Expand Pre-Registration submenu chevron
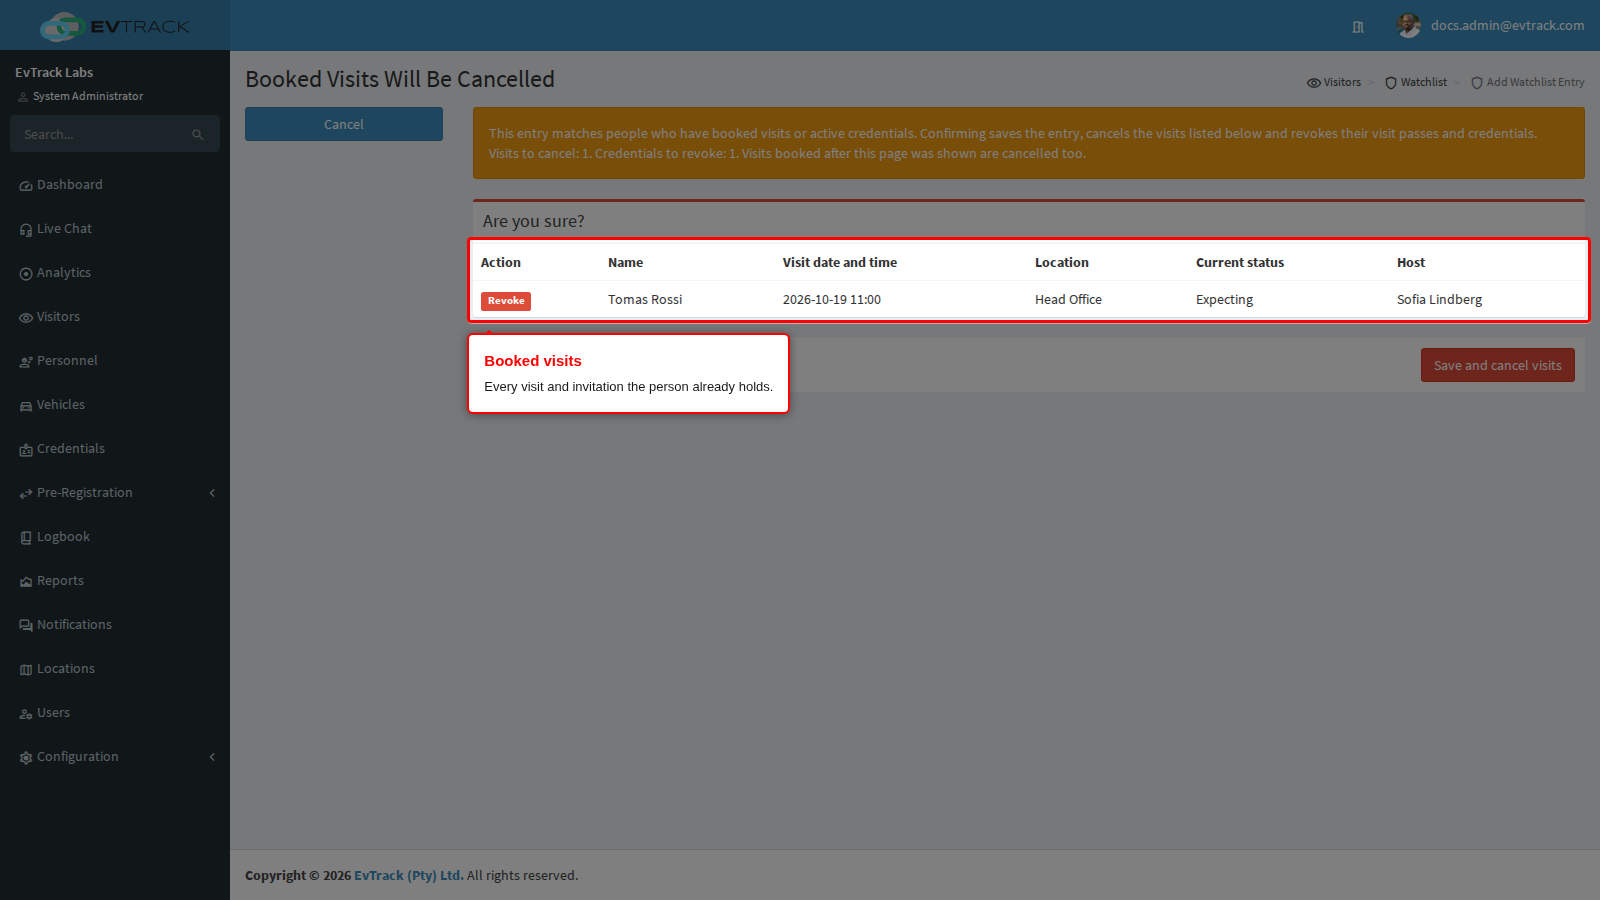Image resolution: width=1600 pixels, height=900 pixels. (212, 493)
